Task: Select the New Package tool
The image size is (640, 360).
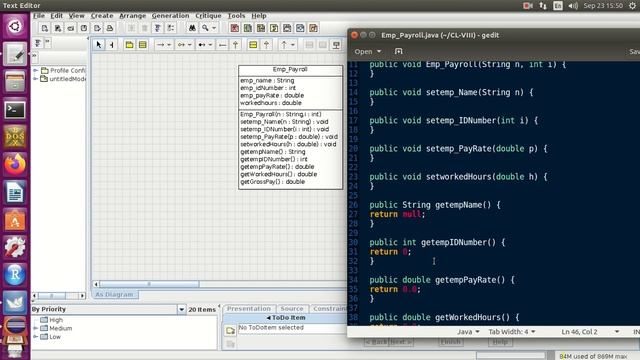Action: [129, 45]
